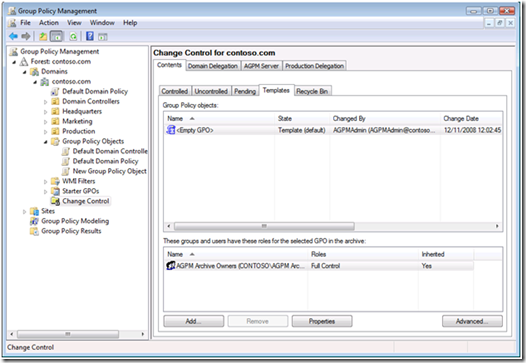Click the Starter GPOs folder icon

(x=55, y=191)
